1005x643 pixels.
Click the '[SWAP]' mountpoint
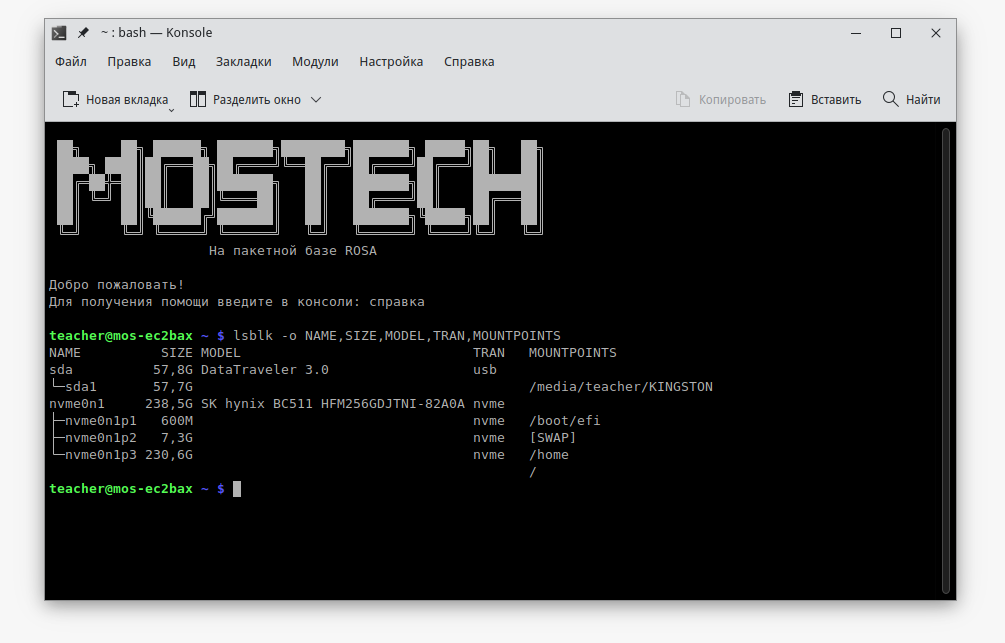point(552,438)
